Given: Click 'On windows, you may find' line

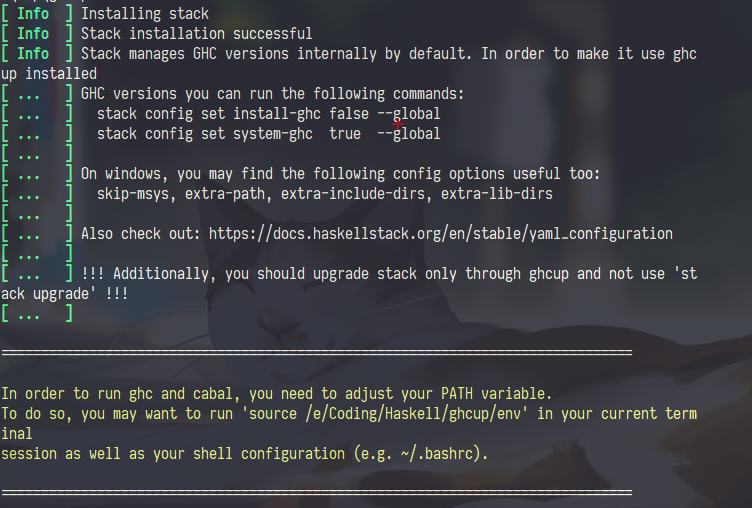Looking at the screenshot, I should [340, 174].
